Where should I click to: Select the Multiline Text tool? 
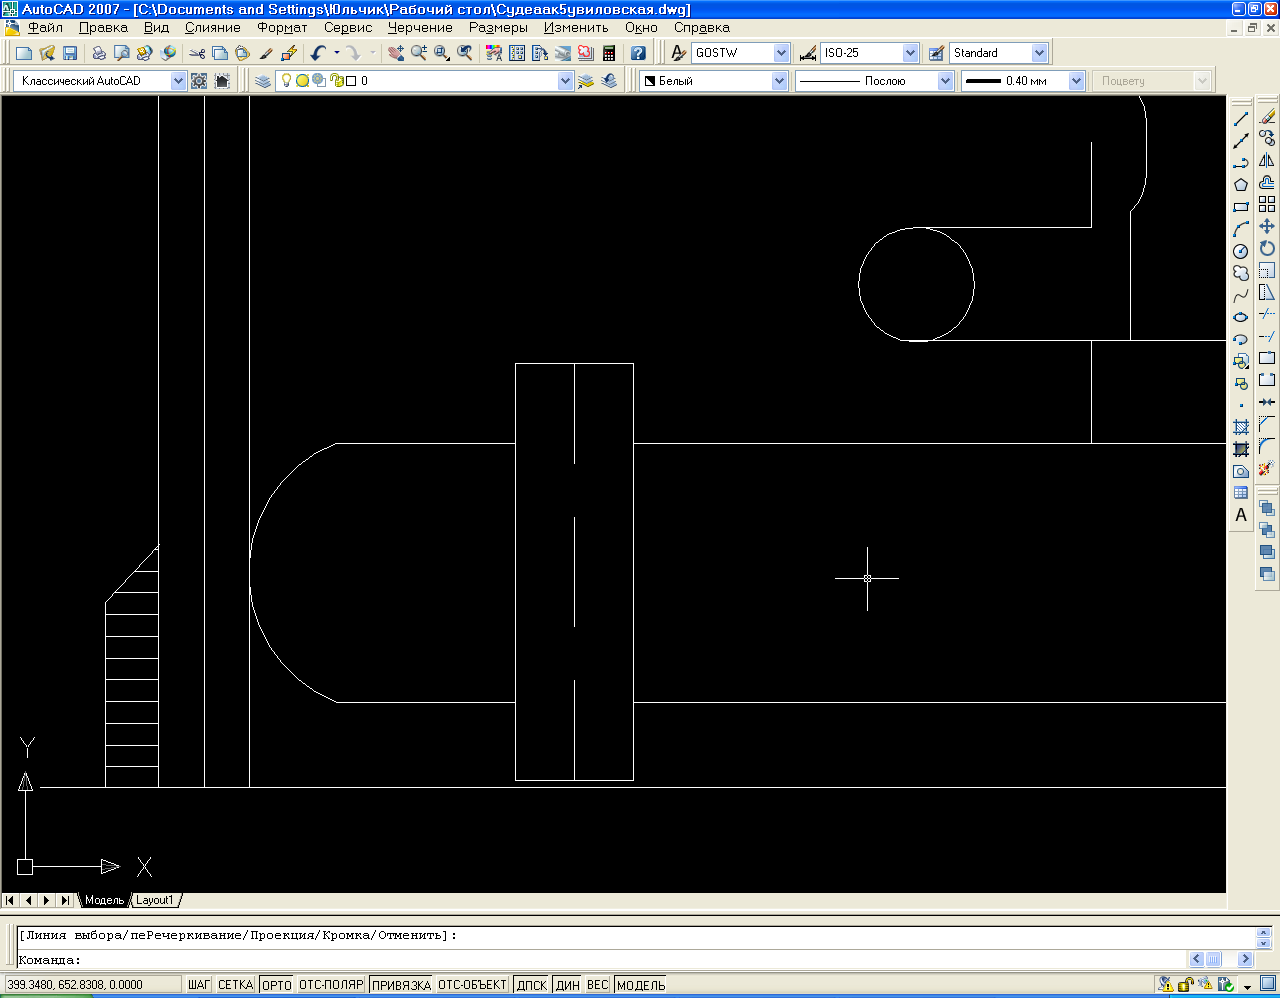point(1241,515)
